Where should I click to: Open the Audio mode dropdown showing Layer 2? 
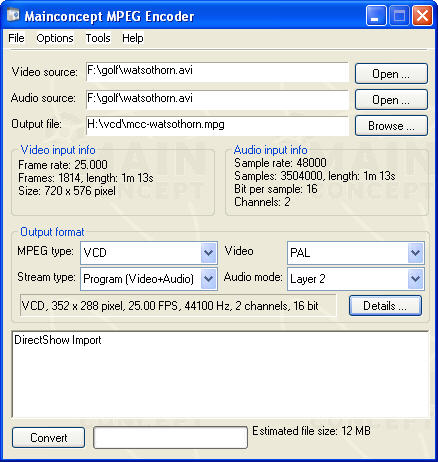[x=416, y=279]
